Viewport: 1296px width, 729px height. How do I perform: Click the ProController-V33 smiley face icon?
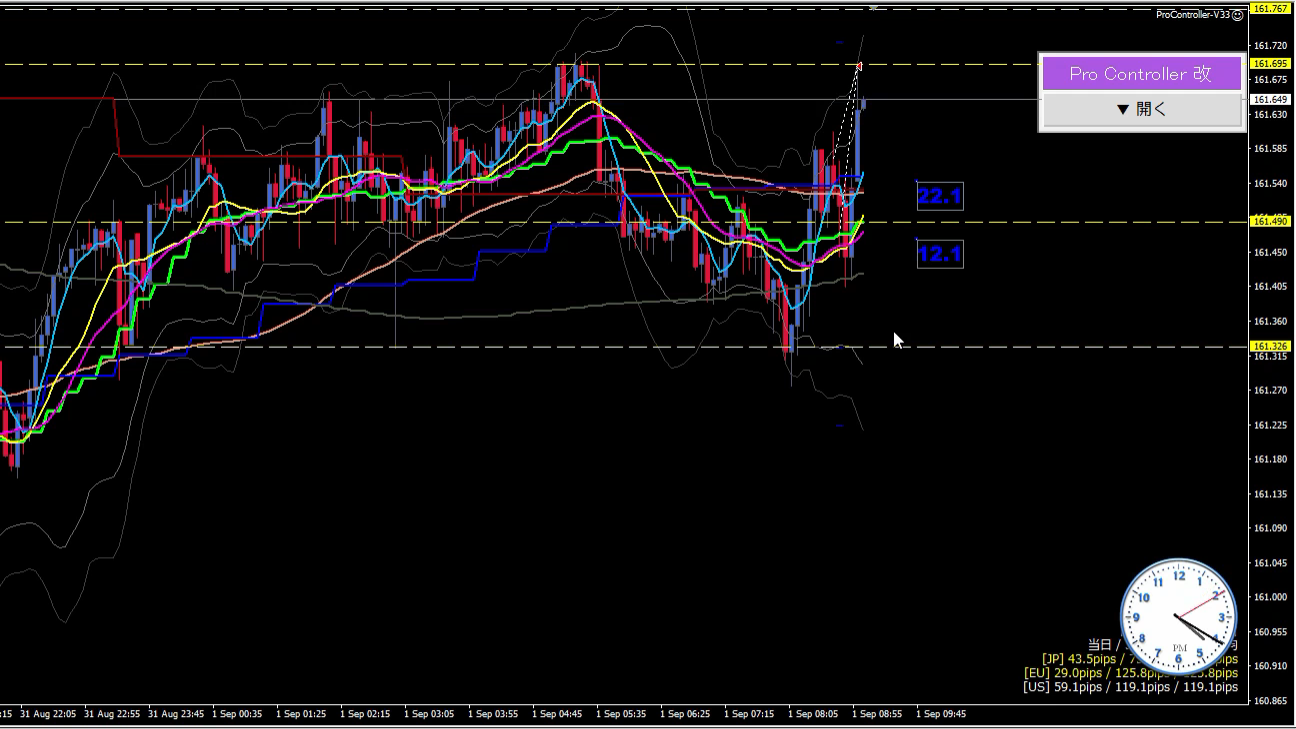[x=1237, y=14]
